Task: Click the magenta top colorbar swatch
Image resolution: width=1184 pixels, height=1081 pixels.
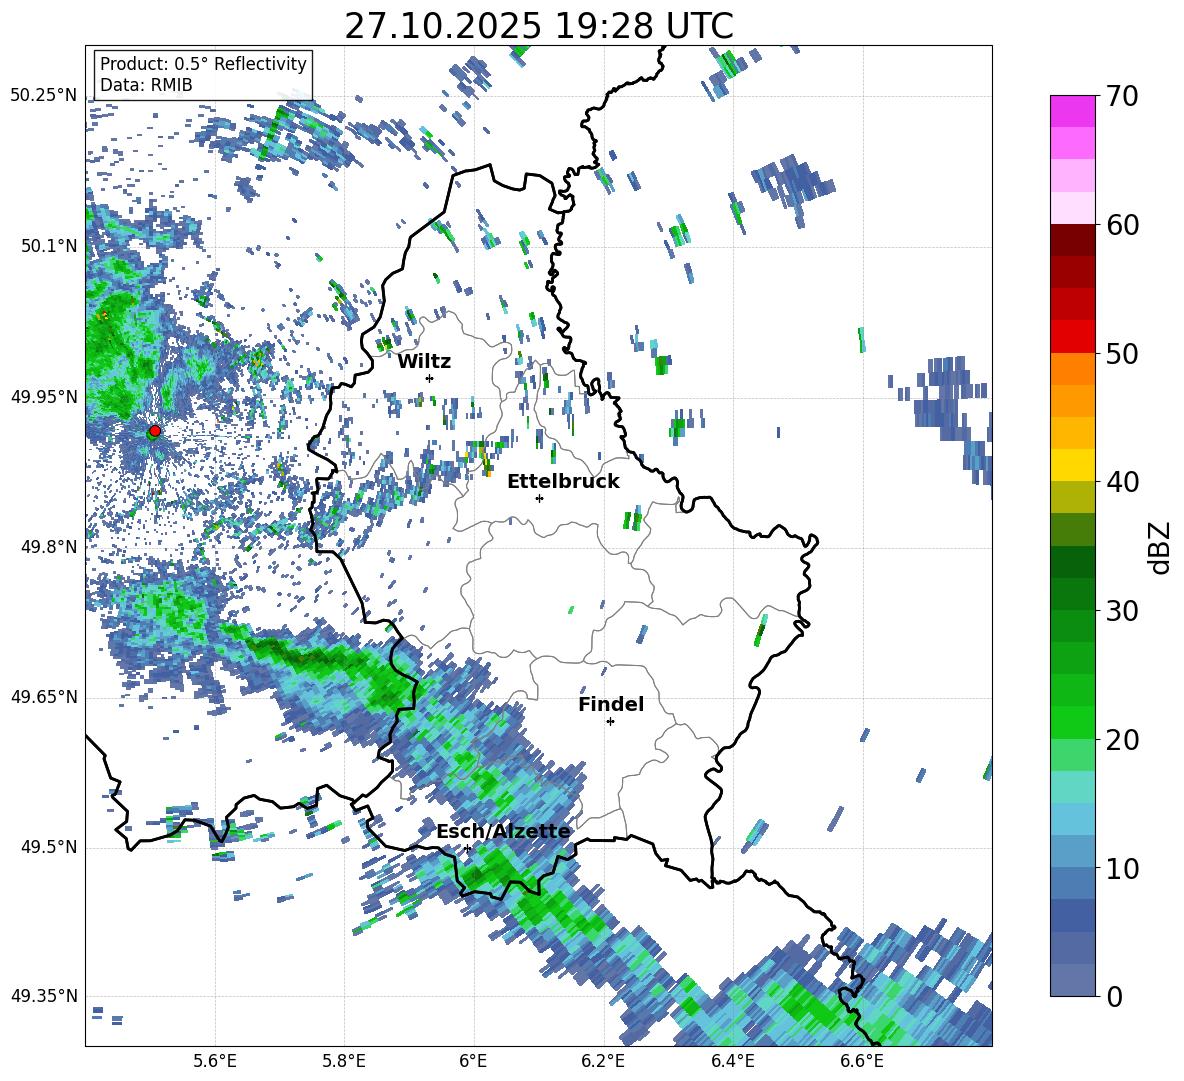Action: (1072, 111)
